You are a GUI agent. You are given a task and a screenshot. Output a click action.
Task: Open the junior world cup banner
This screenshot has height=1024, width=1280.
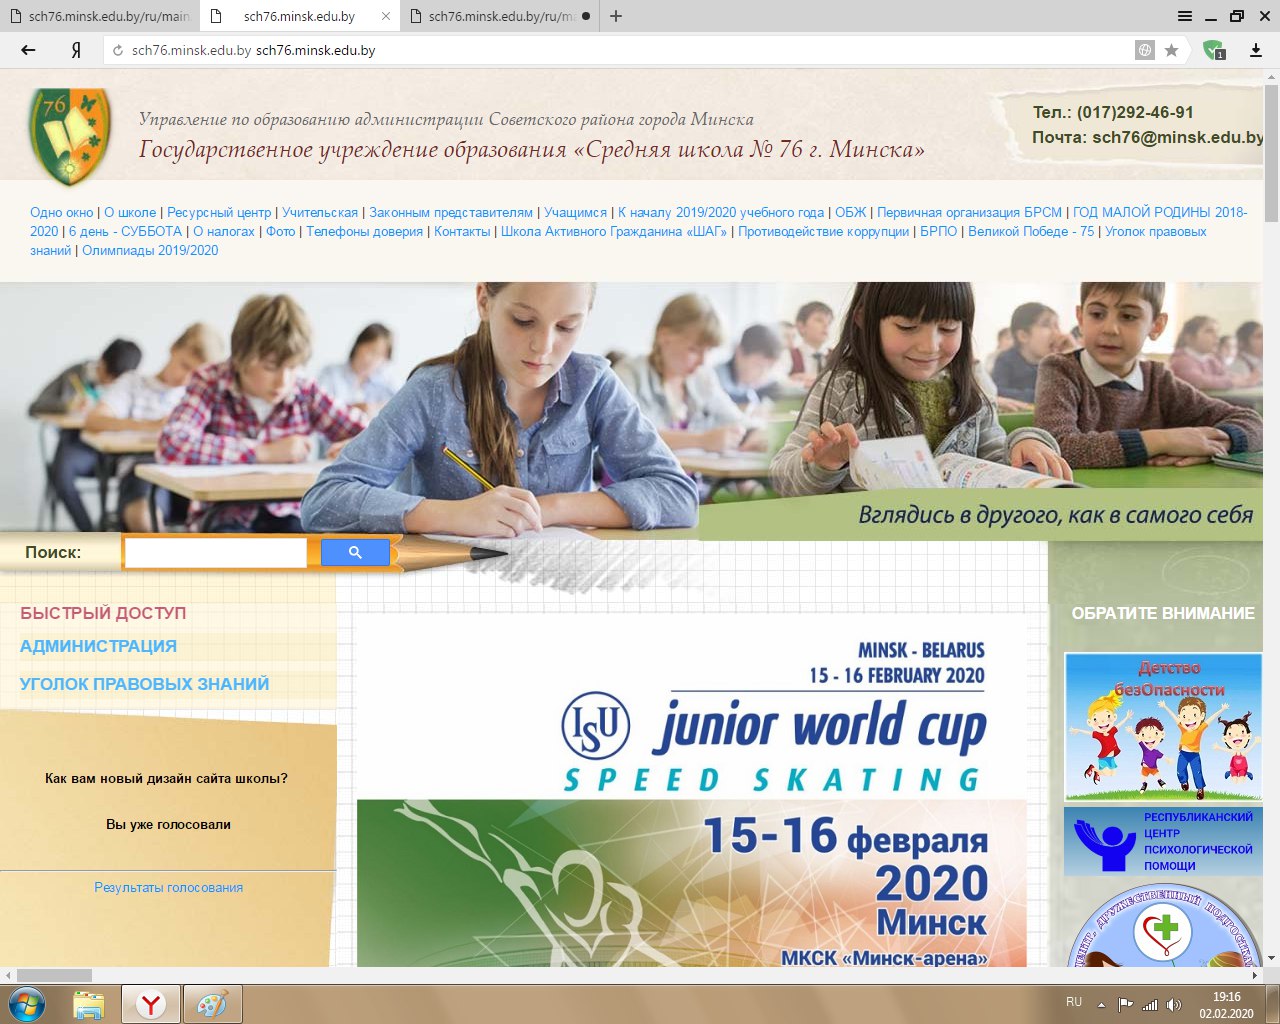pyautogui.click(x=692, y=790)
